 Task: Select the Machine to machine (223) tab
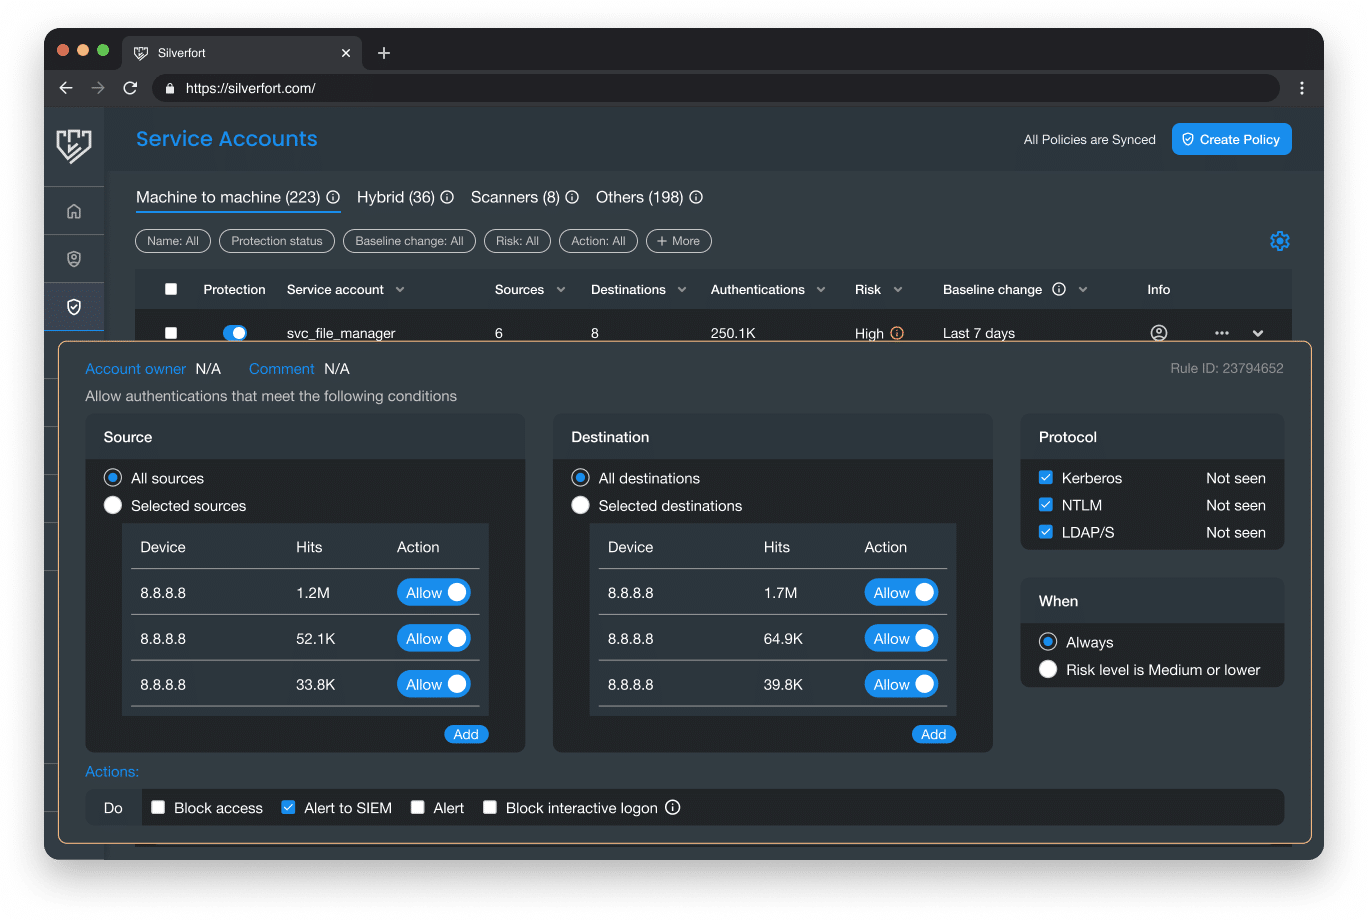[x=228, y=197]
